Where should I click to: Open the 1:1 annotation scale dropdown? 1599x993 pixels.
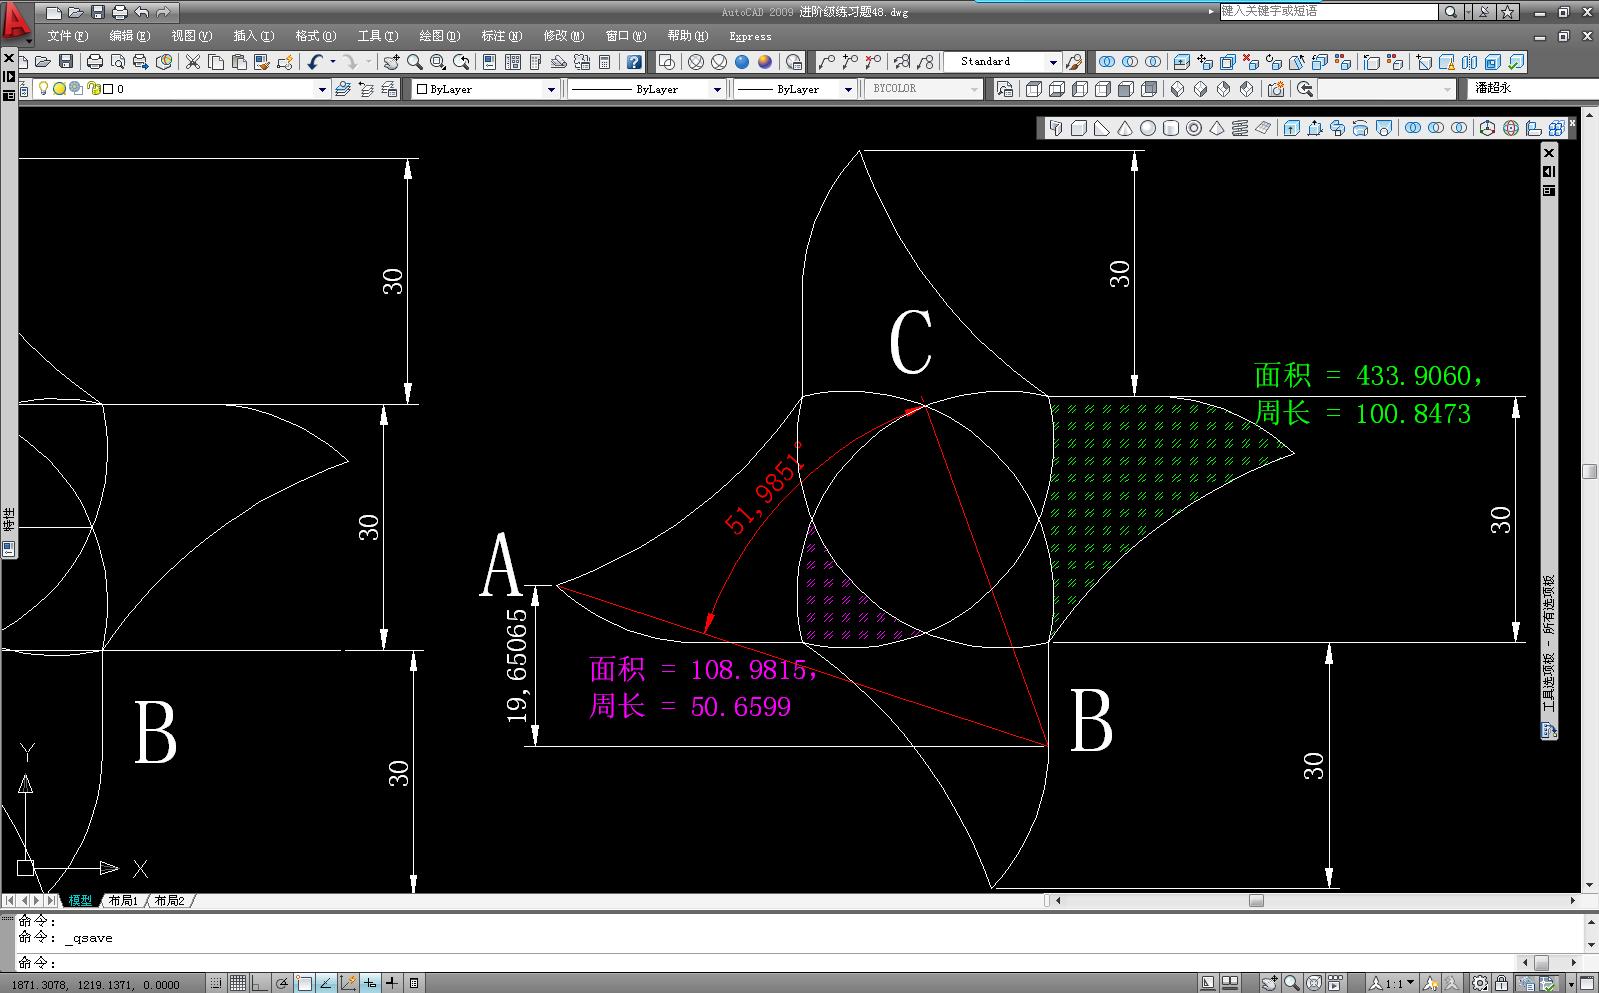(1392, 983)
